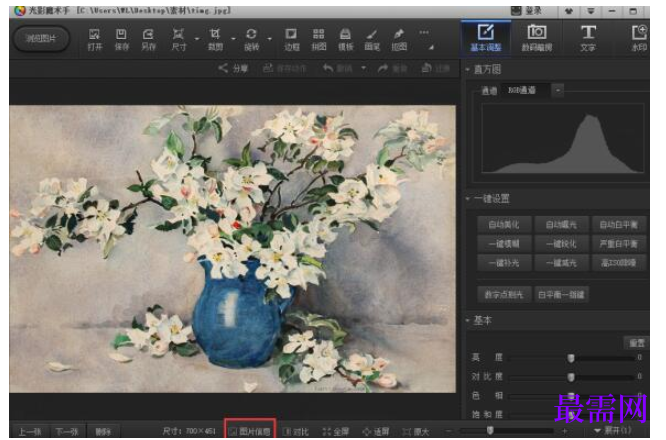Screen dimensions: 666x440
Task: Click the 白平衡一指键 button
Action: click(x=561, y=294)
